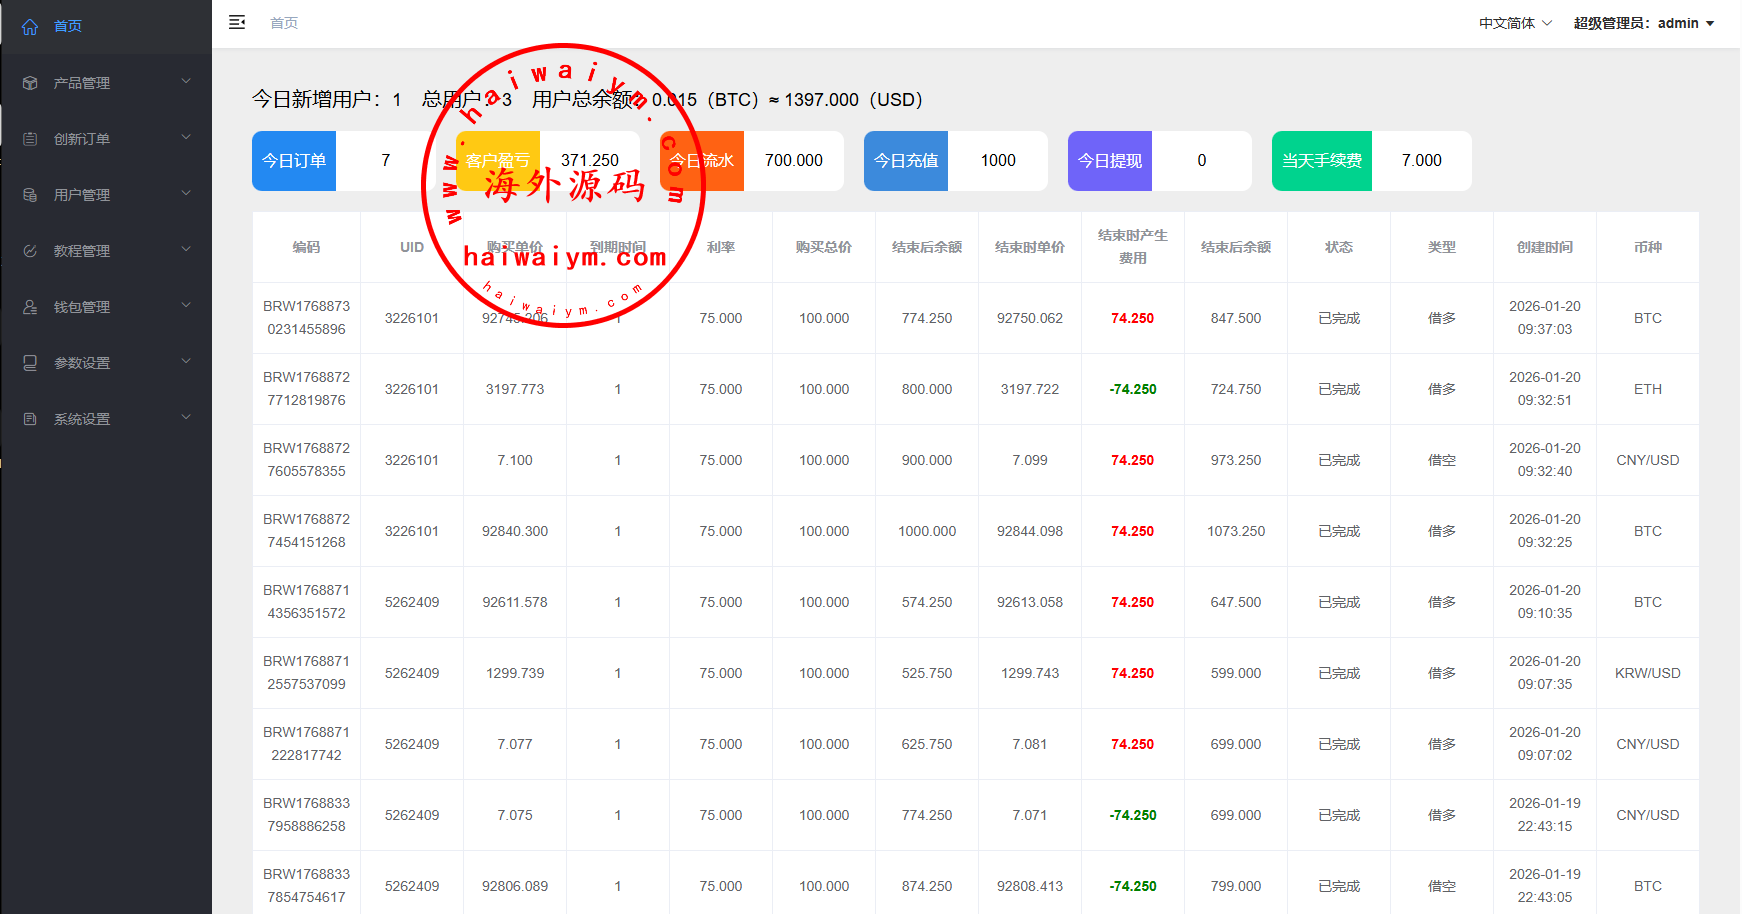Click the 首页 breadcrumb link
Screen dimensions: 1742x914
(x=284, y=23)
